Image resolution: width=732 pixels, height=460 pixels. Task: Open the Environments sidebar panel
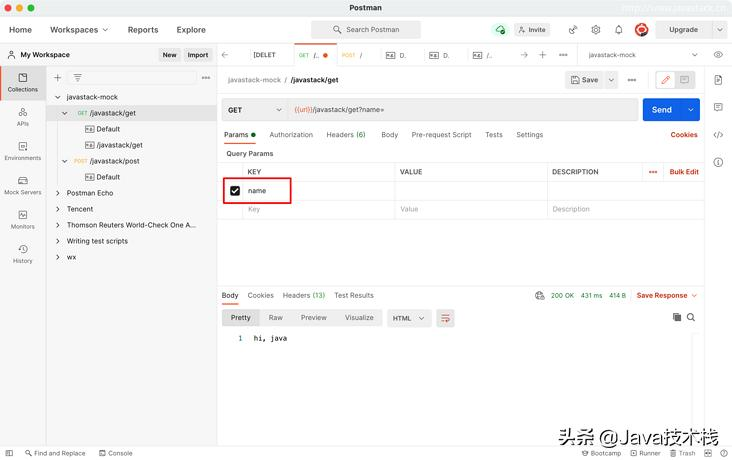coord(22,151)
